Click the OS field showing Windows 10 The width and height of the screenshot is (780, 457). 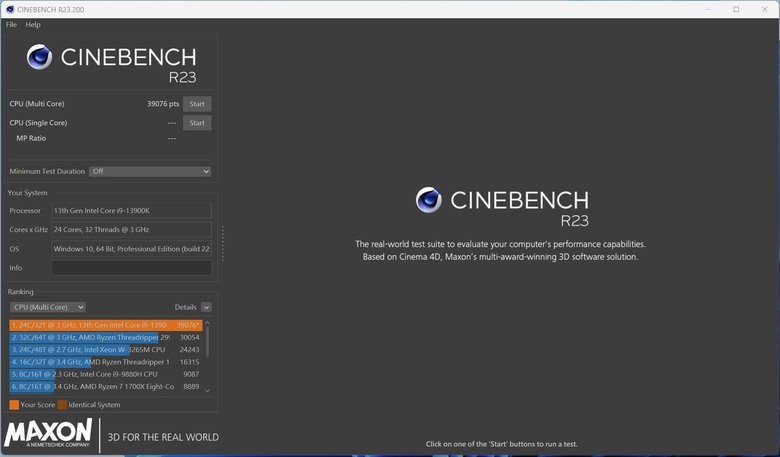131,249
